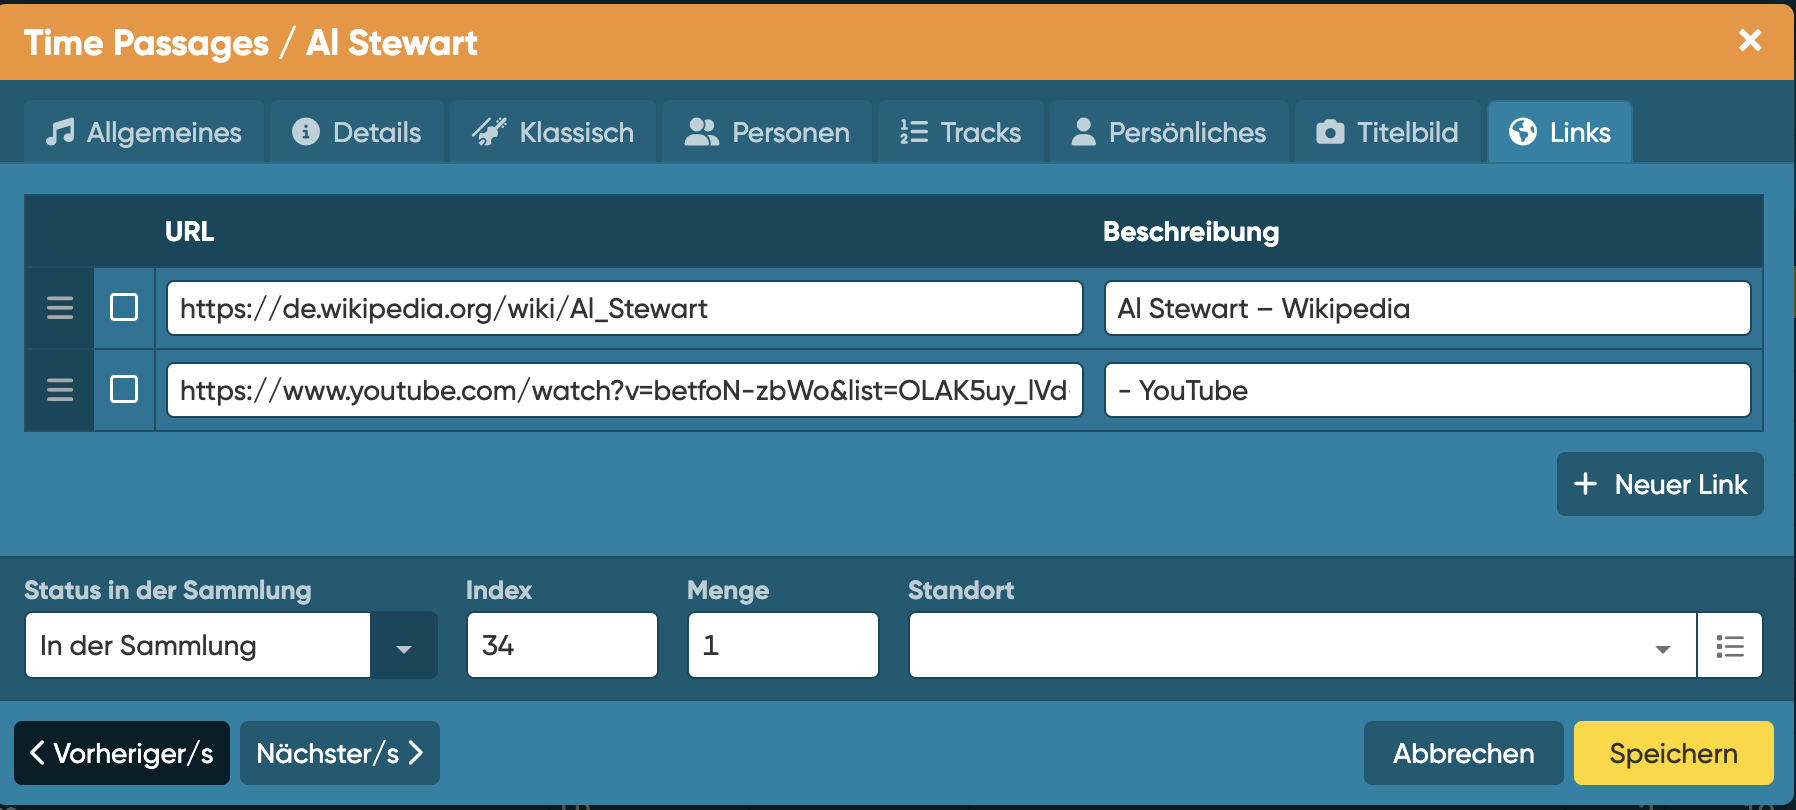The width and height of the screenshot is (1796, 810).
Task: Focus the YouTube URL text field
Action: click(624, 390)
